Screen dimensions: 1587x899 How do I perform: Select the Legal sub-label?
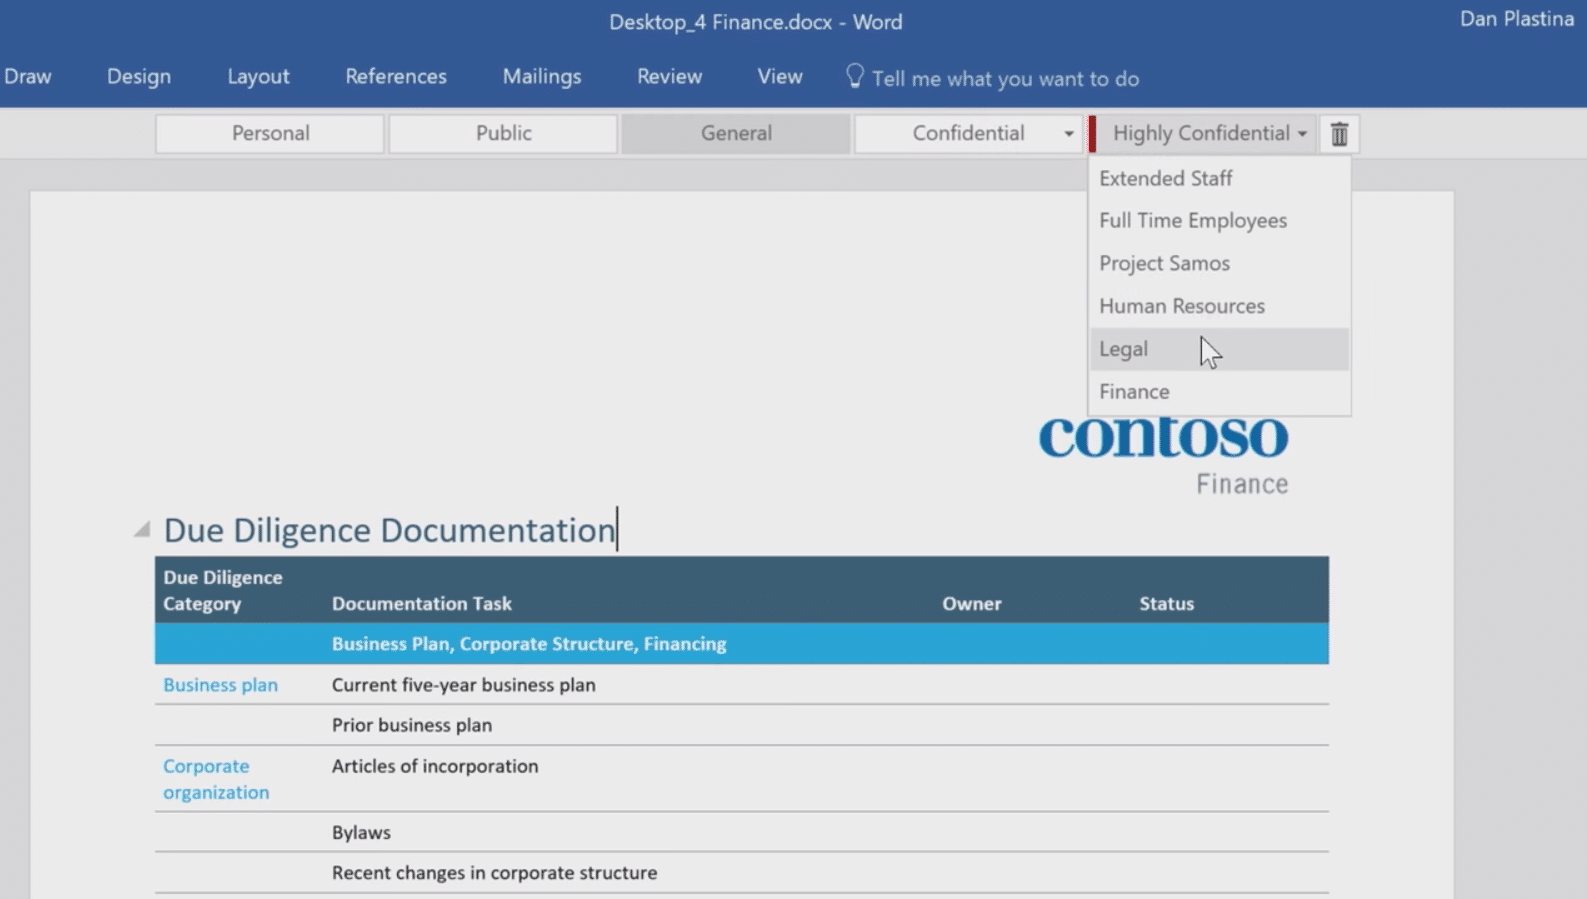1219,349
